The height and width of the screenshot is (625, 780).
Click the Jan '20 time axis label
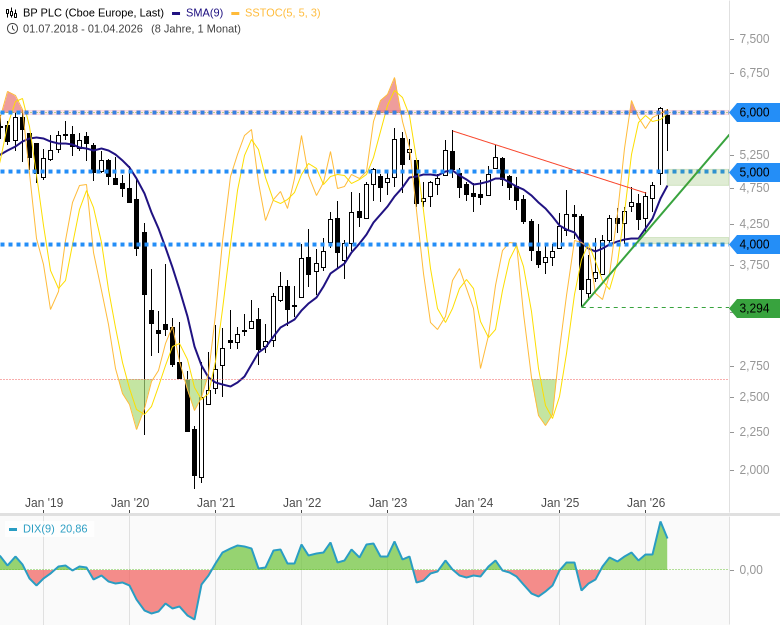tap(130, 503)
